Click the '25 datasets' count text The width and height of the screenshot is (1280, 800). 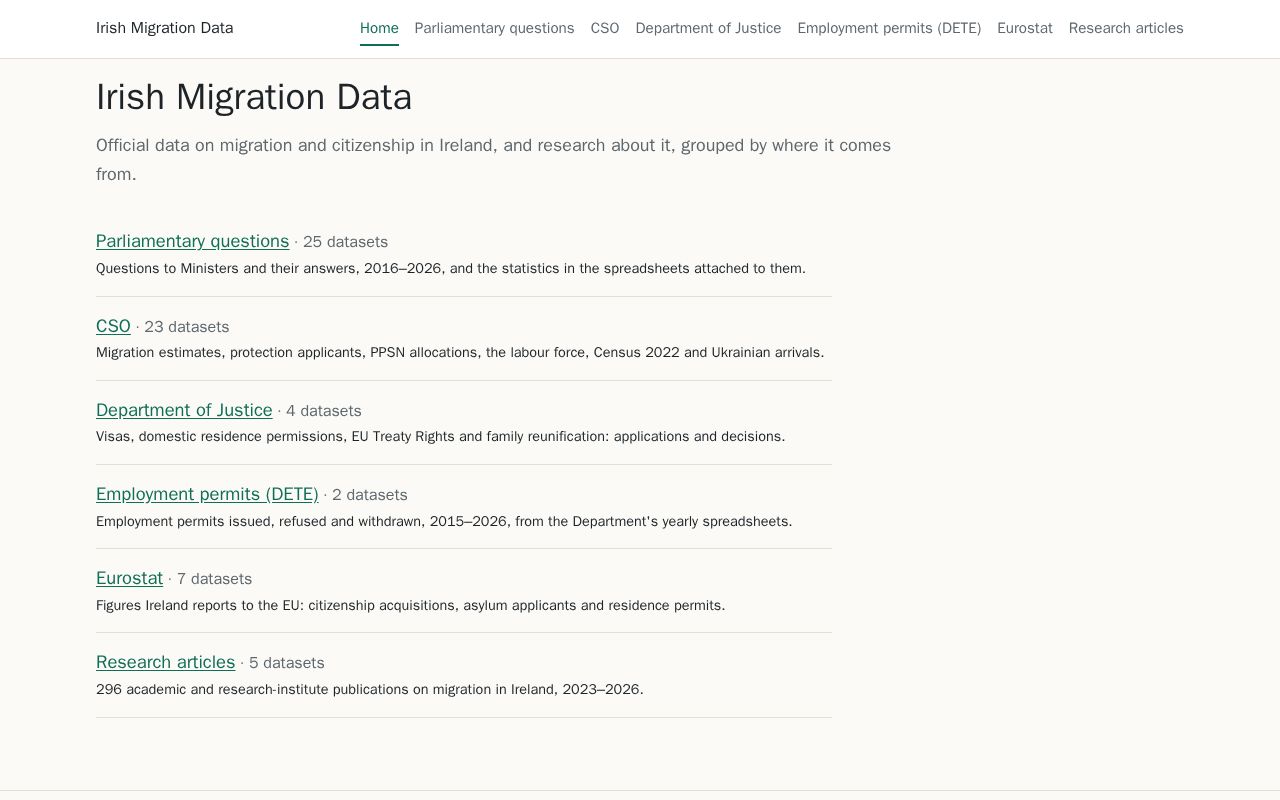(345, 242)
